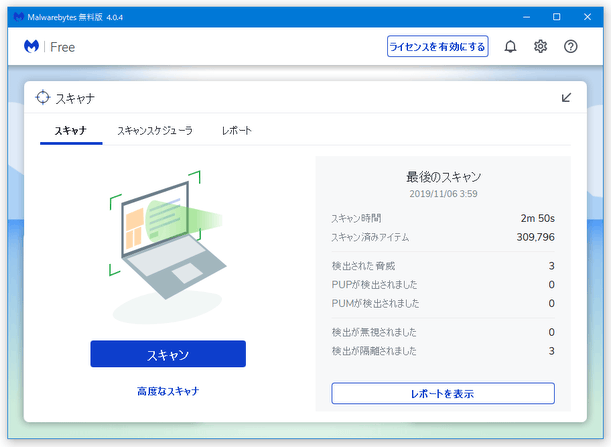Show report with レポートを表示 button

click(x=443, y=393)
